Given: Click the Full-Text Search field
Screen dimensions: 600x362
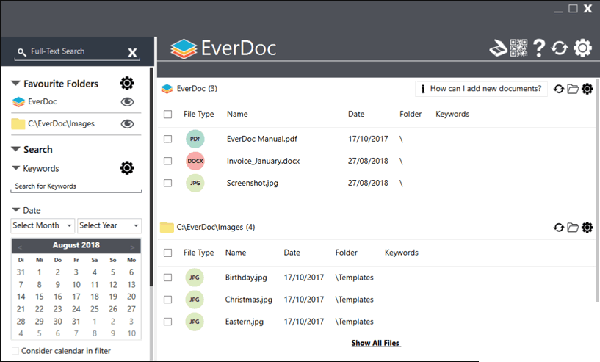Looking at the screenshot, I should pyautogui.click(x=77, y=51).
